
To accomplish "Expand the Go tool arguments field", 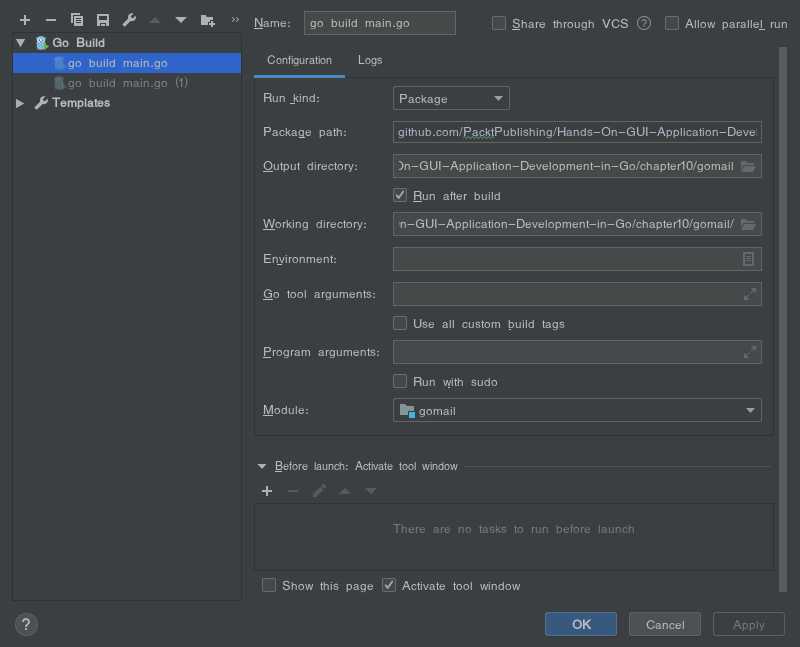I will coord(749,294).
